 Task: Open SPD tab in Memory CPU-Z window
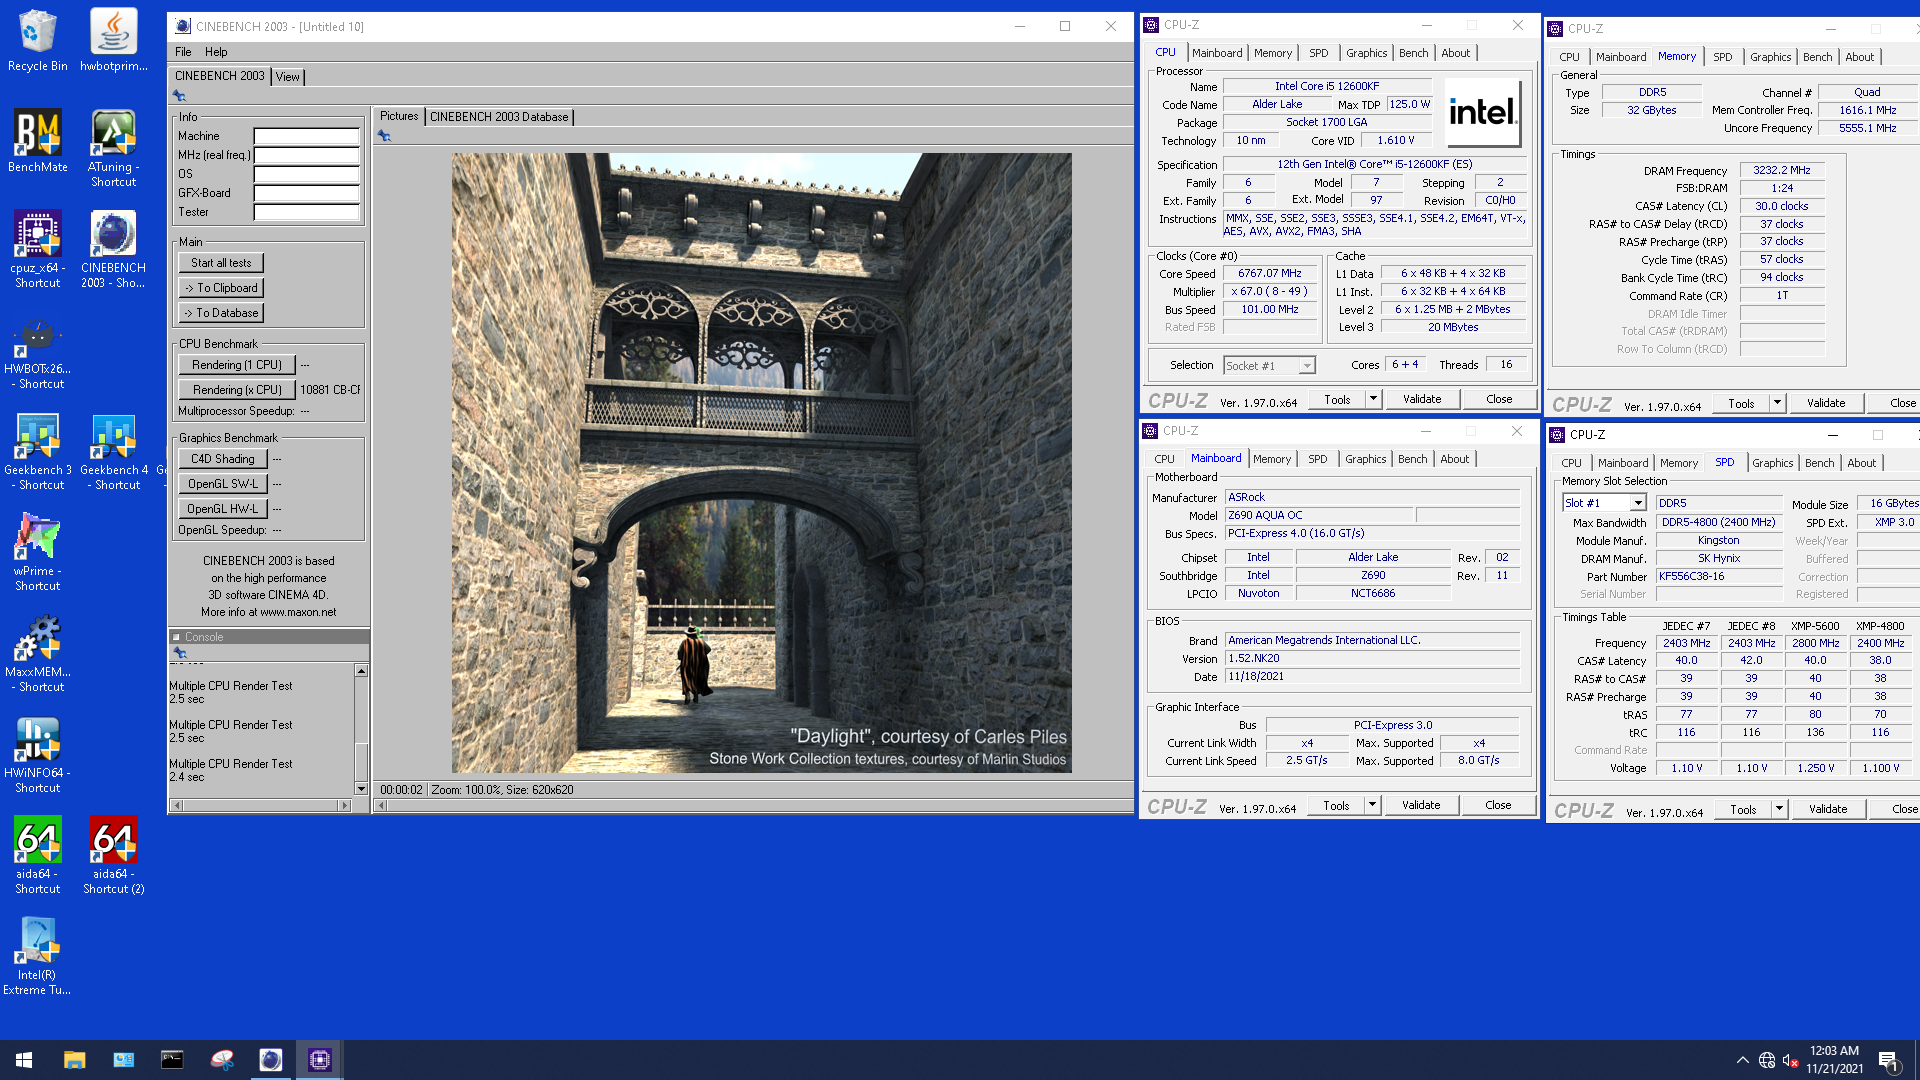pos(1722,57)
